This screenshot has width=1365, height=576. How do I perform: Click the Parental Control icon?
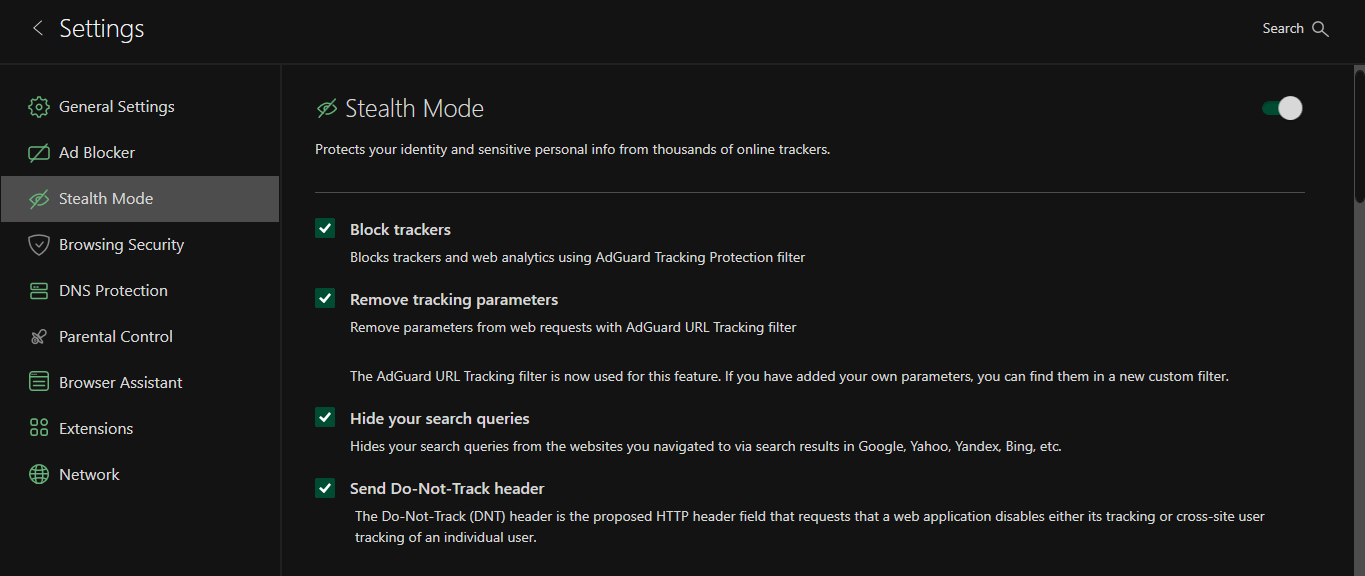click(x=39, y=337)
